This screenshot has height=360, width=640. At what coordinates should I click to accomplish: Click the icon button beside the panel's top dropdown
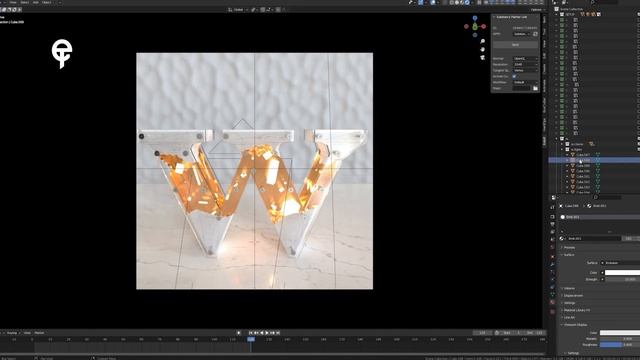coord(535,34)
